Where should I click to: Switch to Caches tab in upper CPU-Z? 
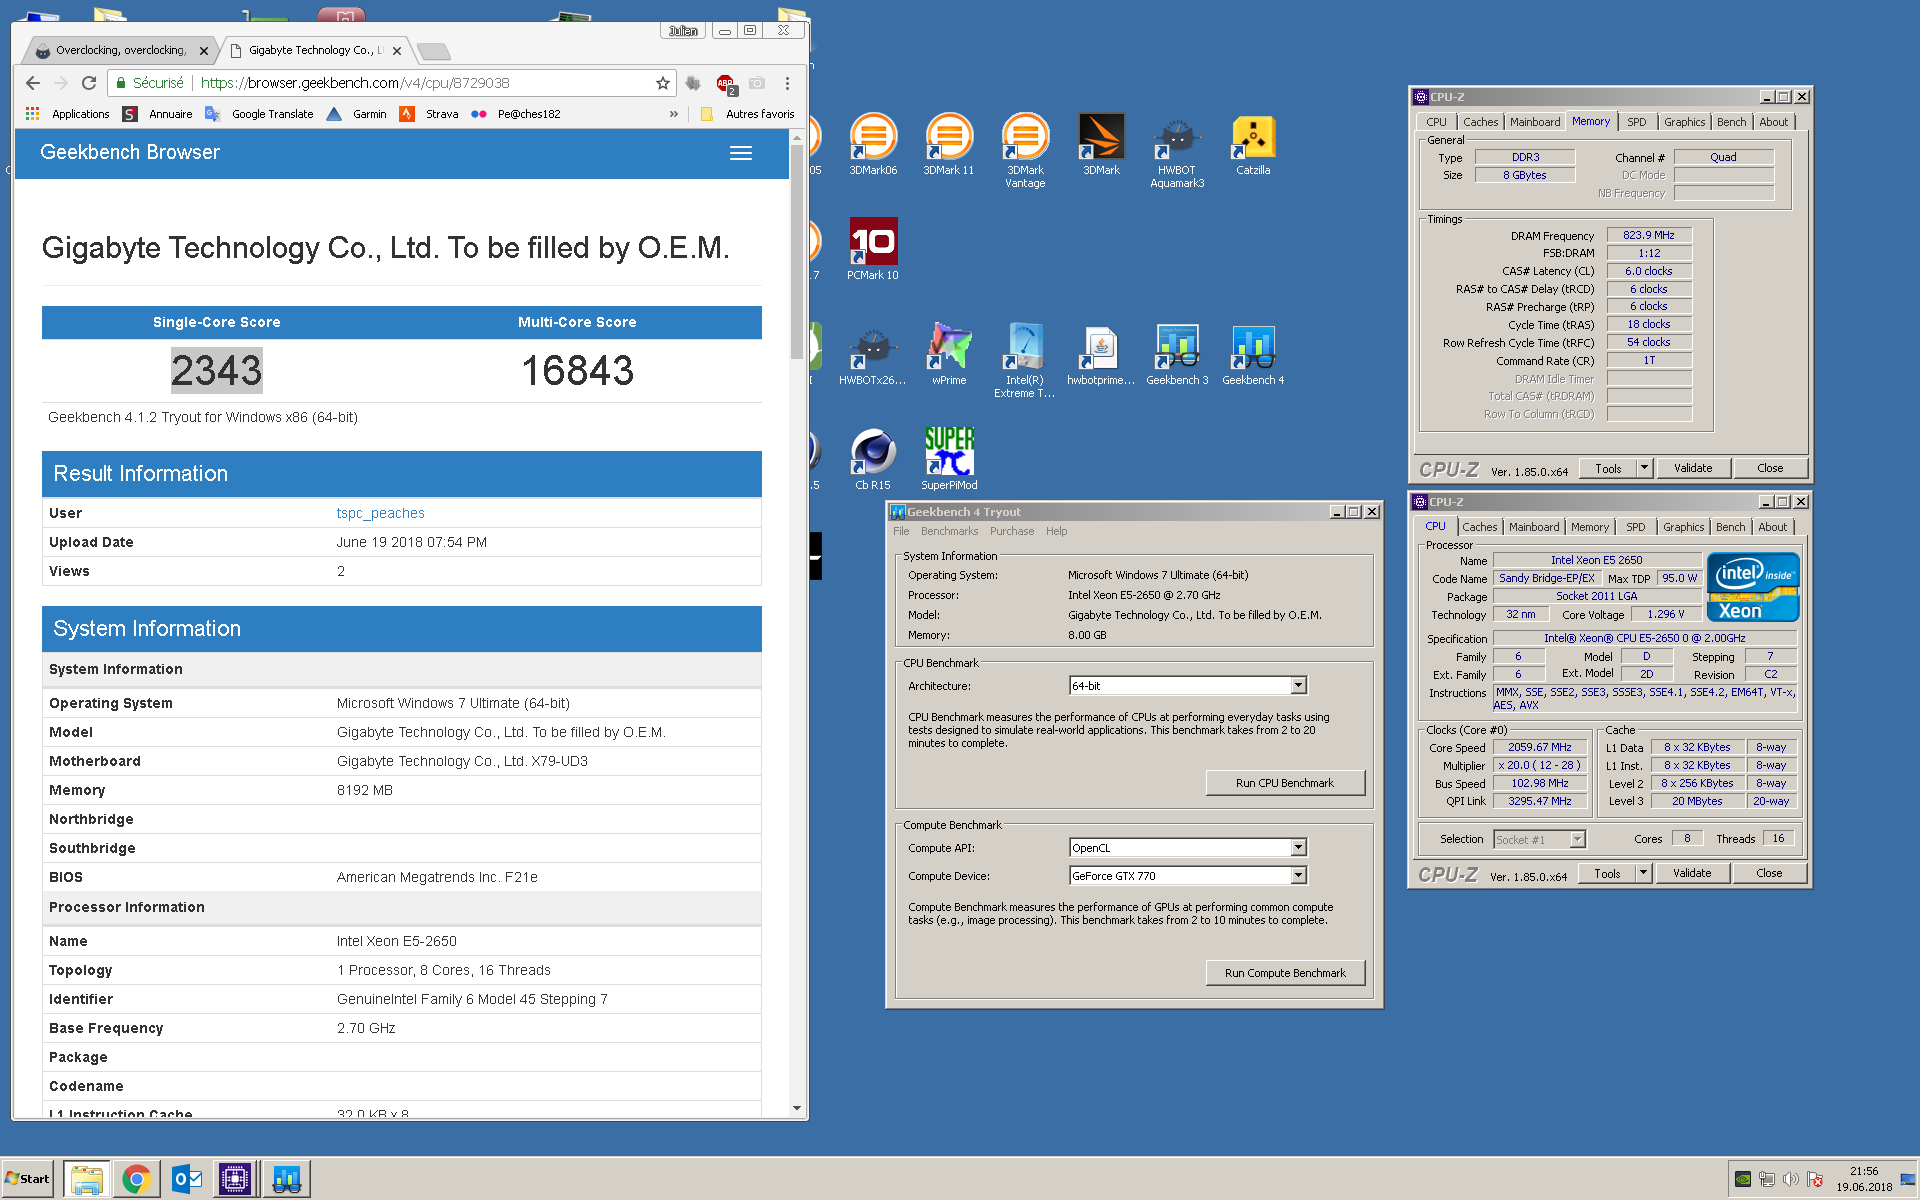pos(1480,122)
